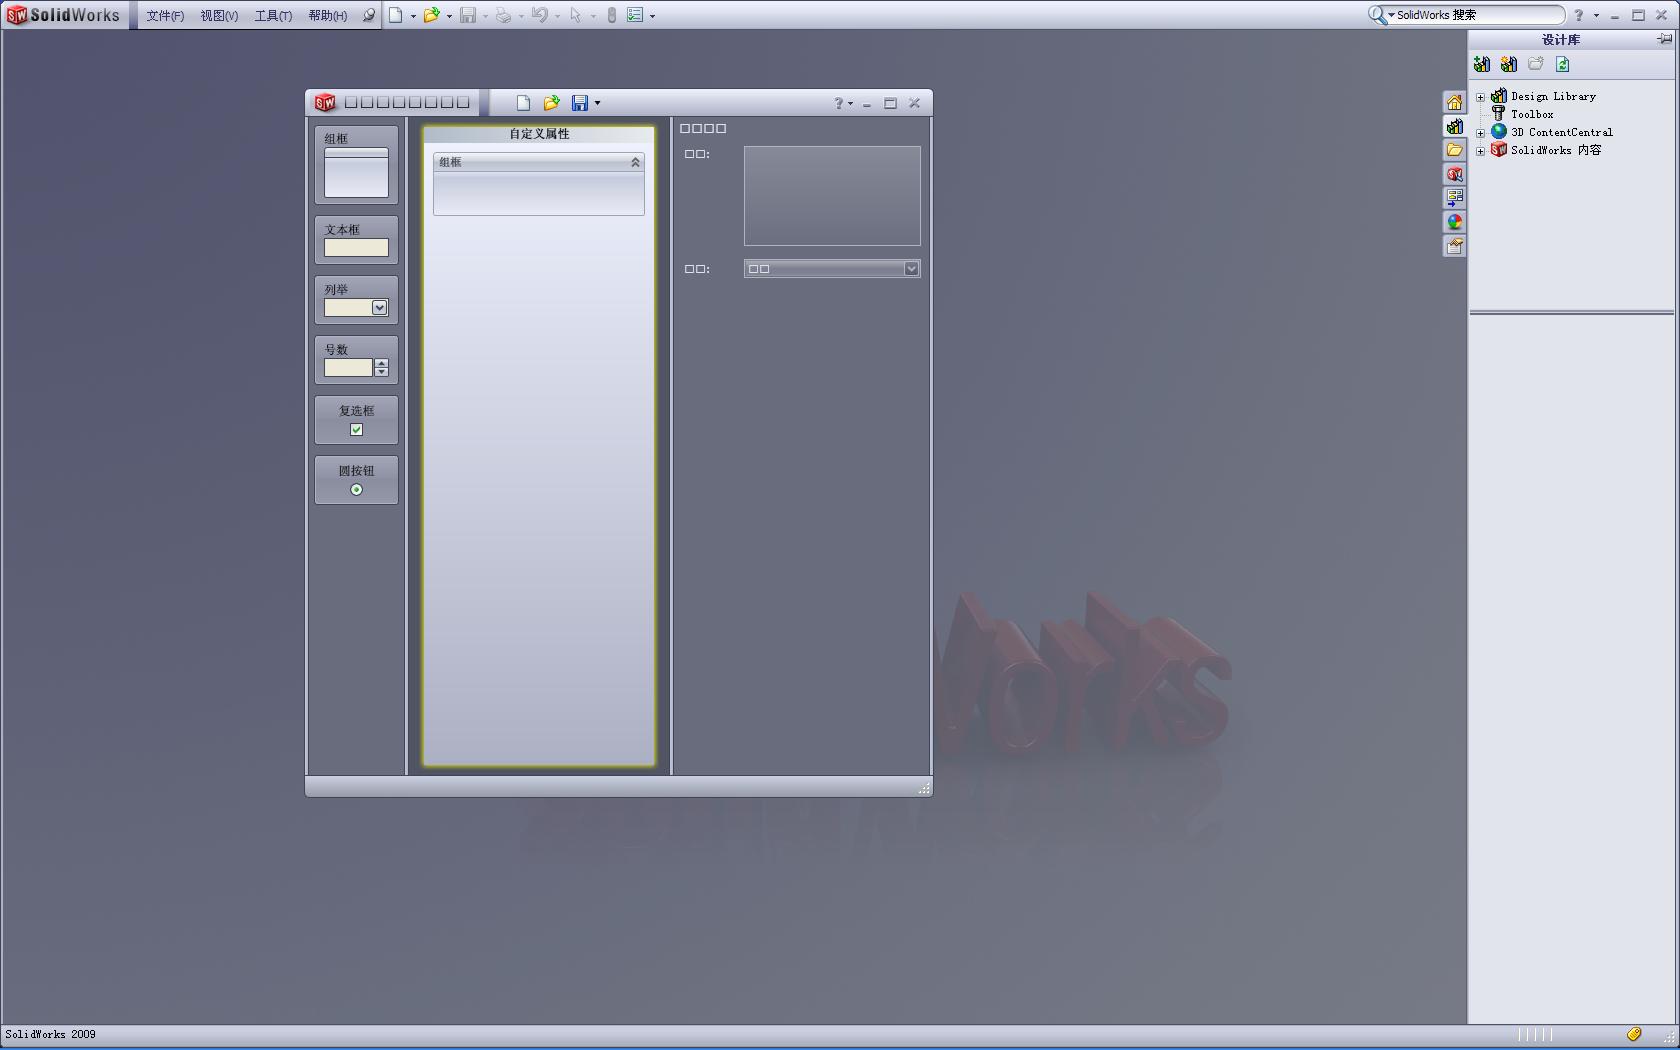Screen dimensions: 1680x1050
Task: Open the Open file dropdown arrow
Action: 449,16
